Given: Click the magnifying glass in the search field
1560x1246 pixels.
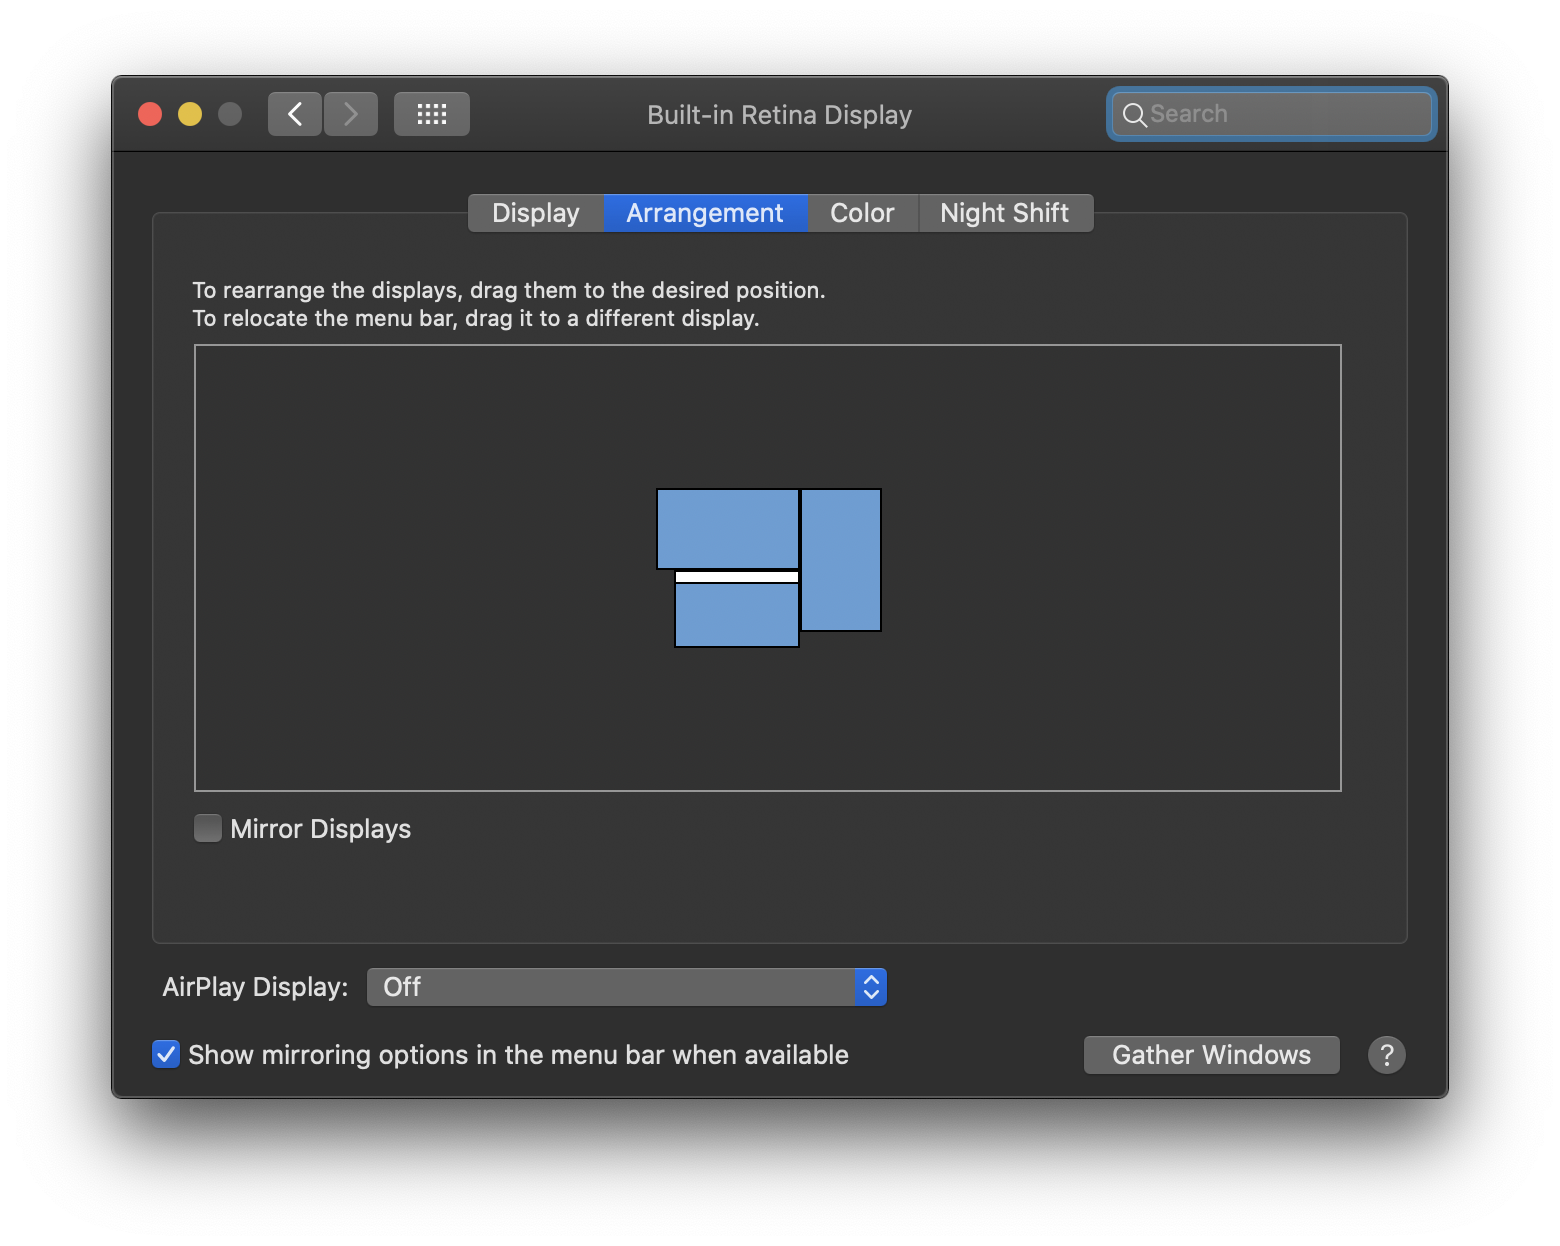Looking at the screenshot, I should pos(1135,114).
